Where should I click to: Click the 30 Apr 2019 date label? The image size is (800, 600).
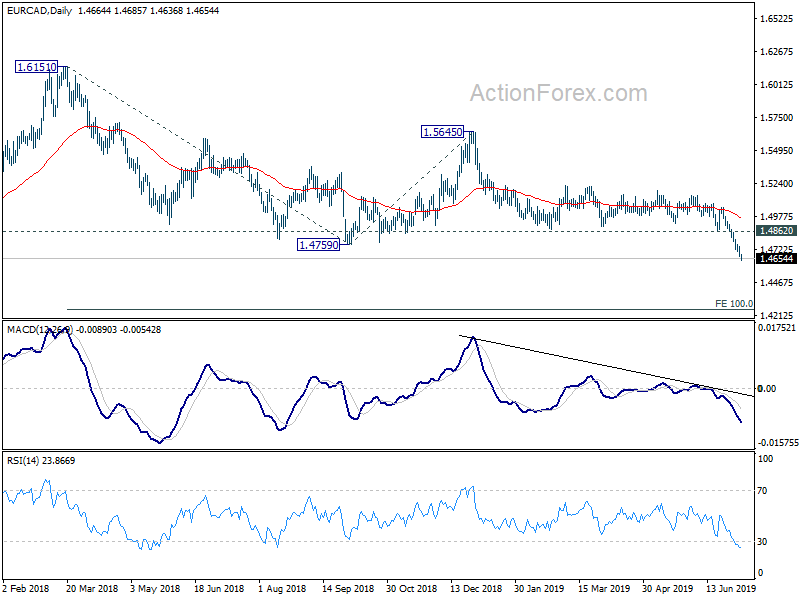(x=668, y=588)
